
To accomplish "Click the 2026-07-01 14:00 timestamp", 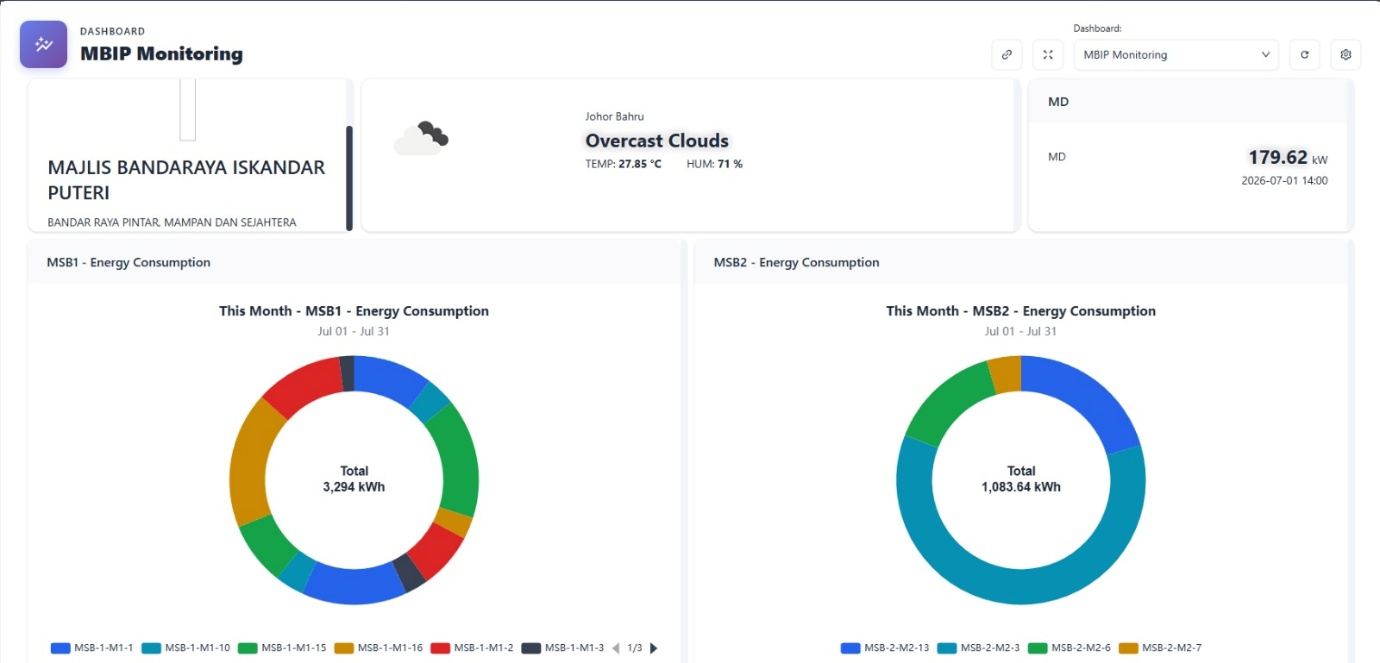I will point(1285,181).
